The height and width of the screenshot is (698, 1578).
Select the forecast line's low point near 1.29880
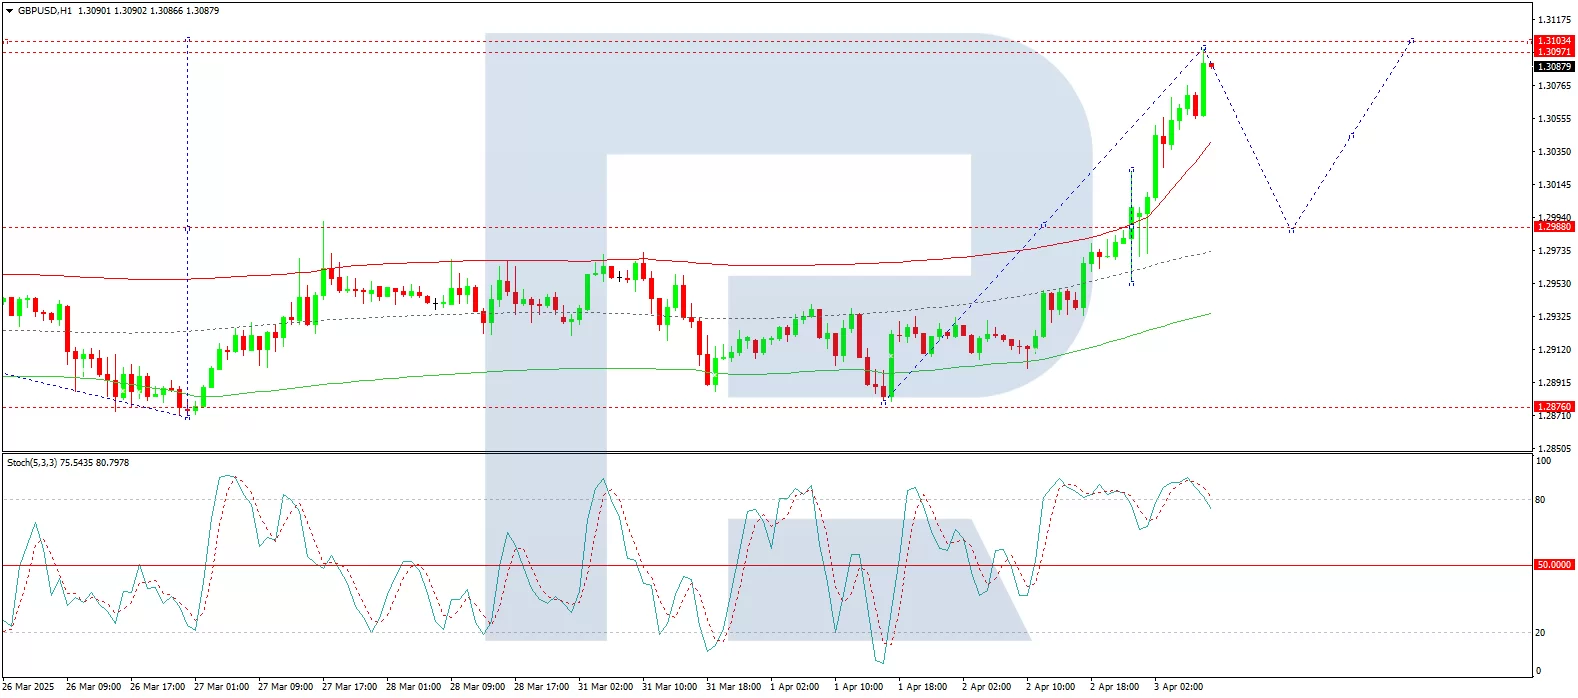pos(1291,230)
